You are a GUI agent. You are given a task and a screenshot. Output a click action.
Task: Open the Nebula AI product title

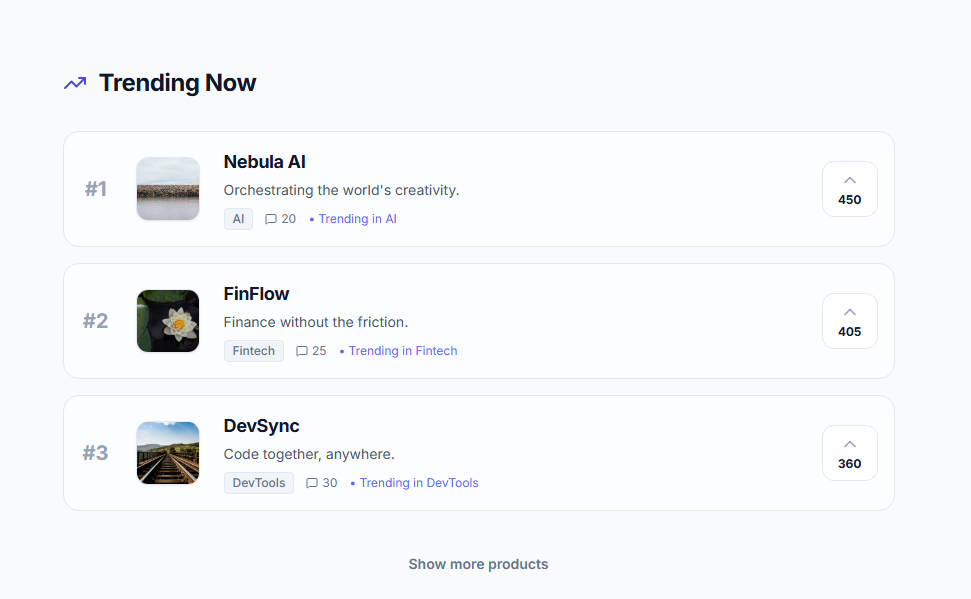[x=264, y=162]
